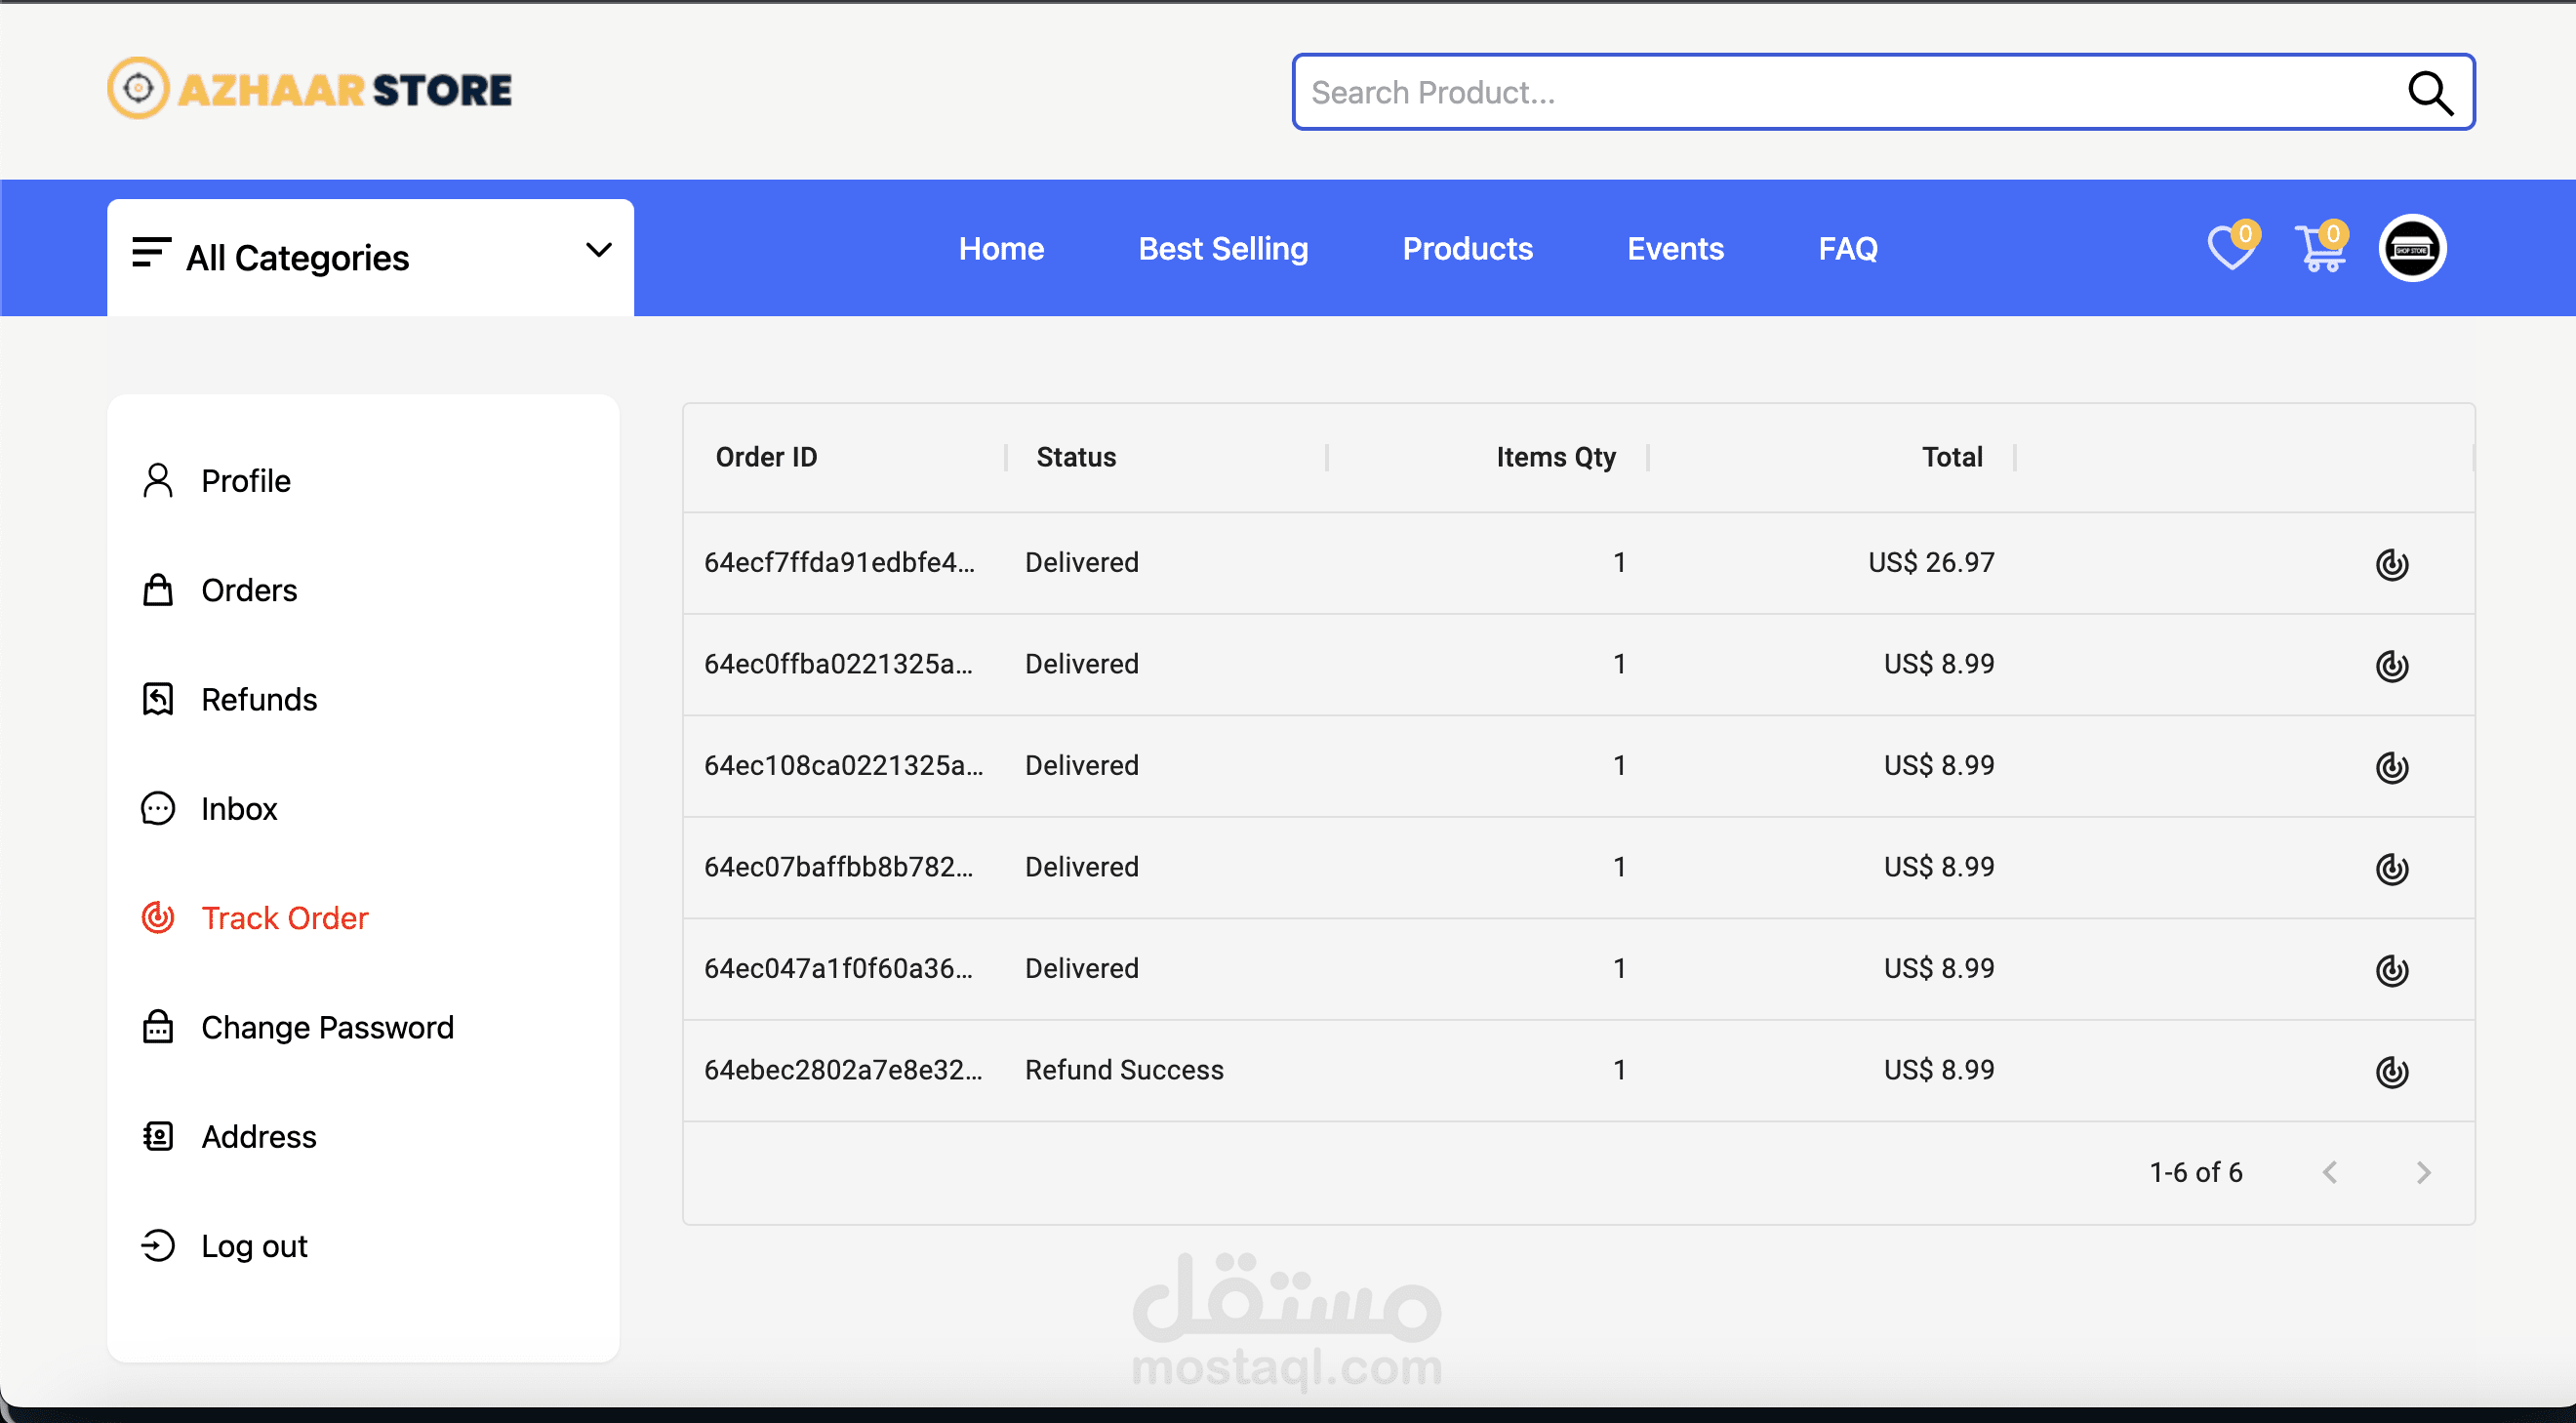Image resolution: width=2576 pixels, height=1423 pixels.
Task: Open the shopping cart icon
Action: point(2319,249)
